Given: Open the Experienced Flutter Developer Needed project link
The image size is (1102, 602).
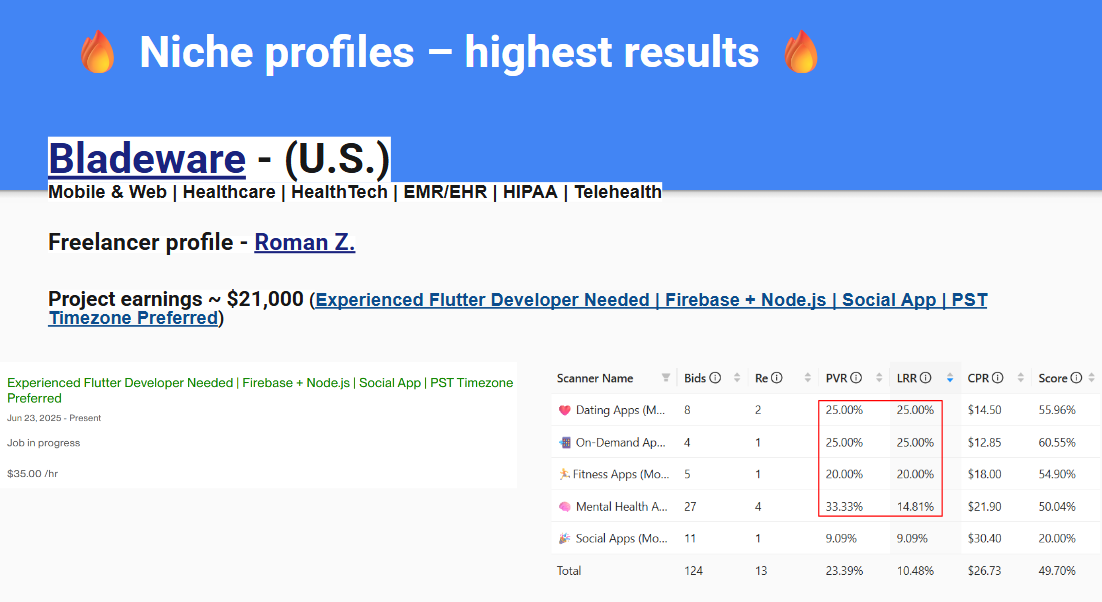Looking at the screenshot, I should pyautogui.click(x=518, y=308).
